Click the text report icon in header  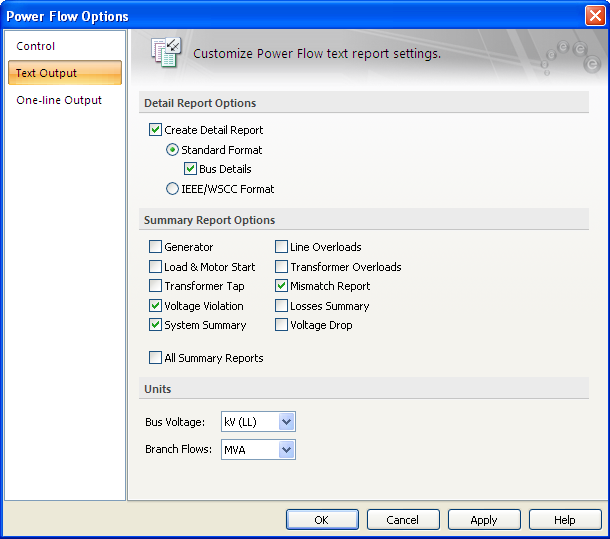(x=165, y=53)
